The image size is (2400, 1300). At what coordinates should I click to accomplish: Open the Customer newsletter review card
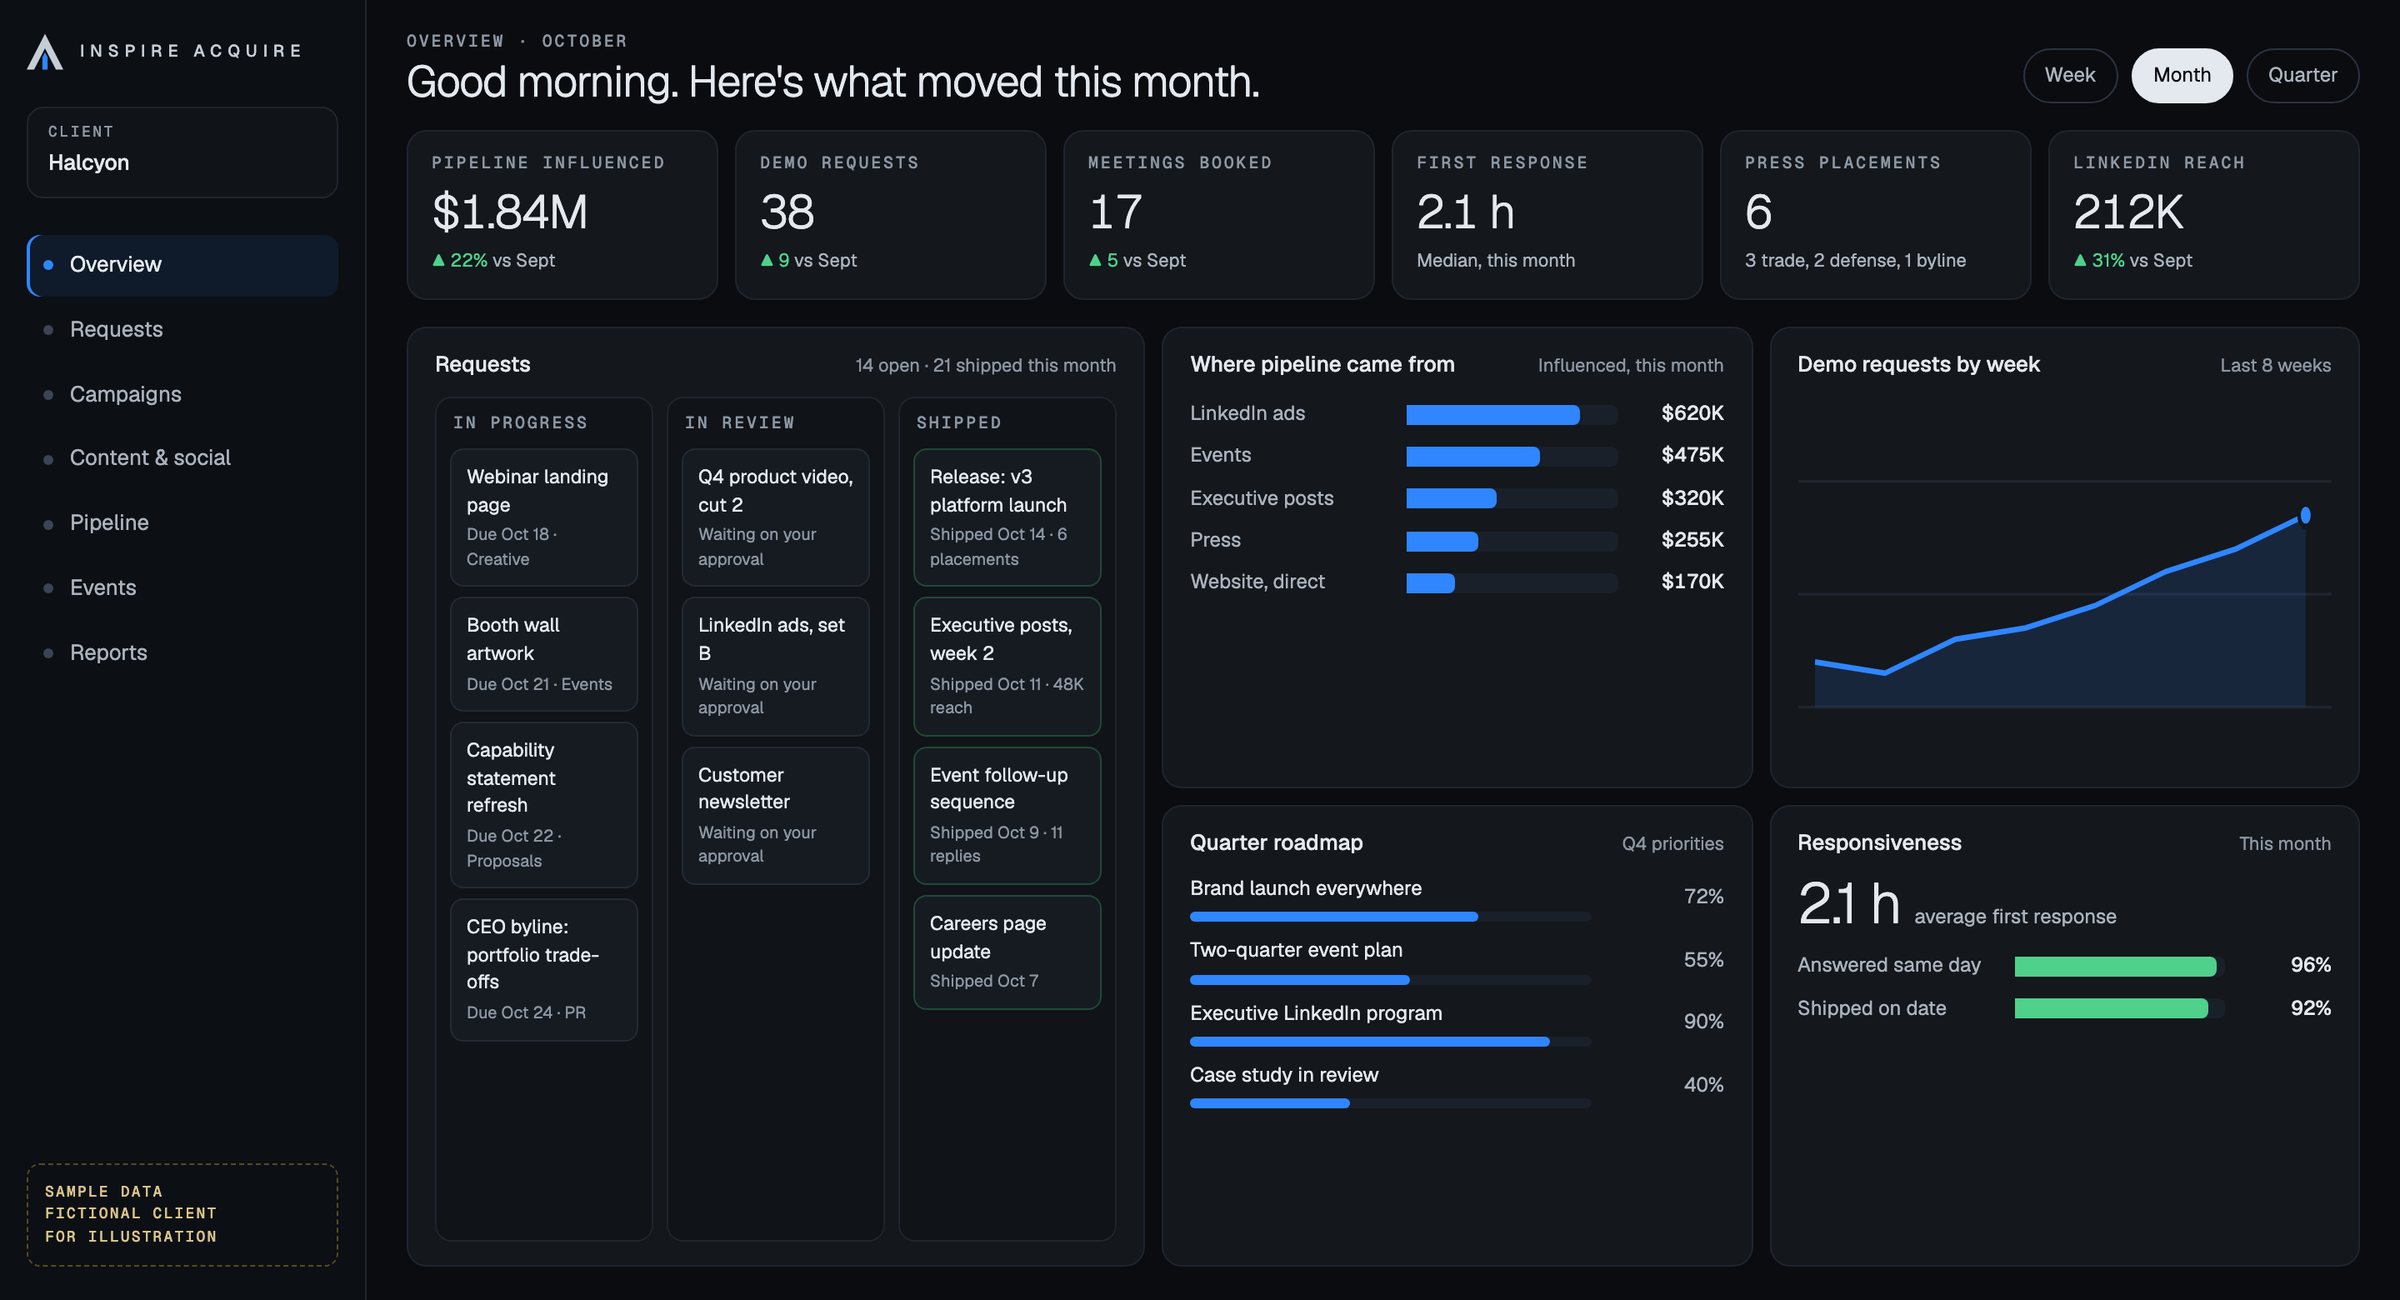(x=775, y=815)
